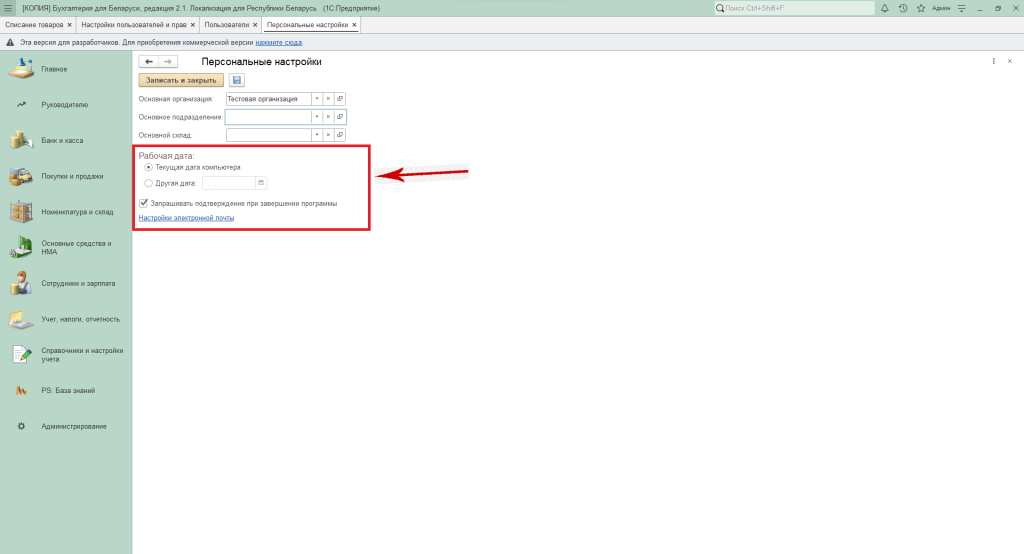1024x554 pixels.
Task: Uncheck Запрашивать подтверждение при завершении программы
Action: pyautogui.click(x=145, y=202)
